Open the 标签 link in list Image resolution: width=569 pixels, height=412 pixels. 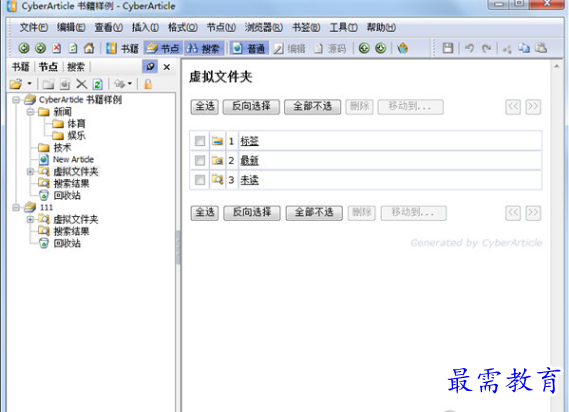(x=249, y=141)
